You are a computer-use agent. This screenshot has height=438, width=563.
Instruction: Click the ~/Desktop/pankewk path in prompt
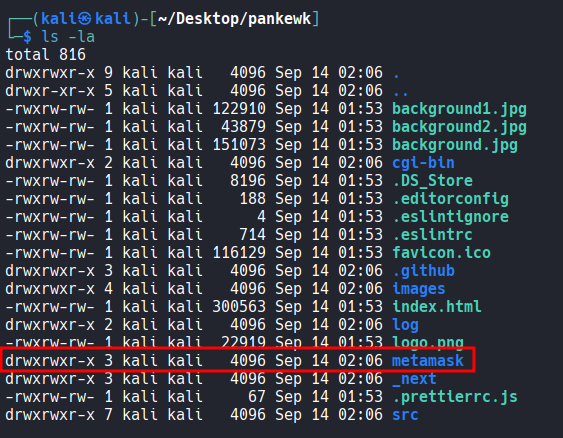[x=234, y=18]
